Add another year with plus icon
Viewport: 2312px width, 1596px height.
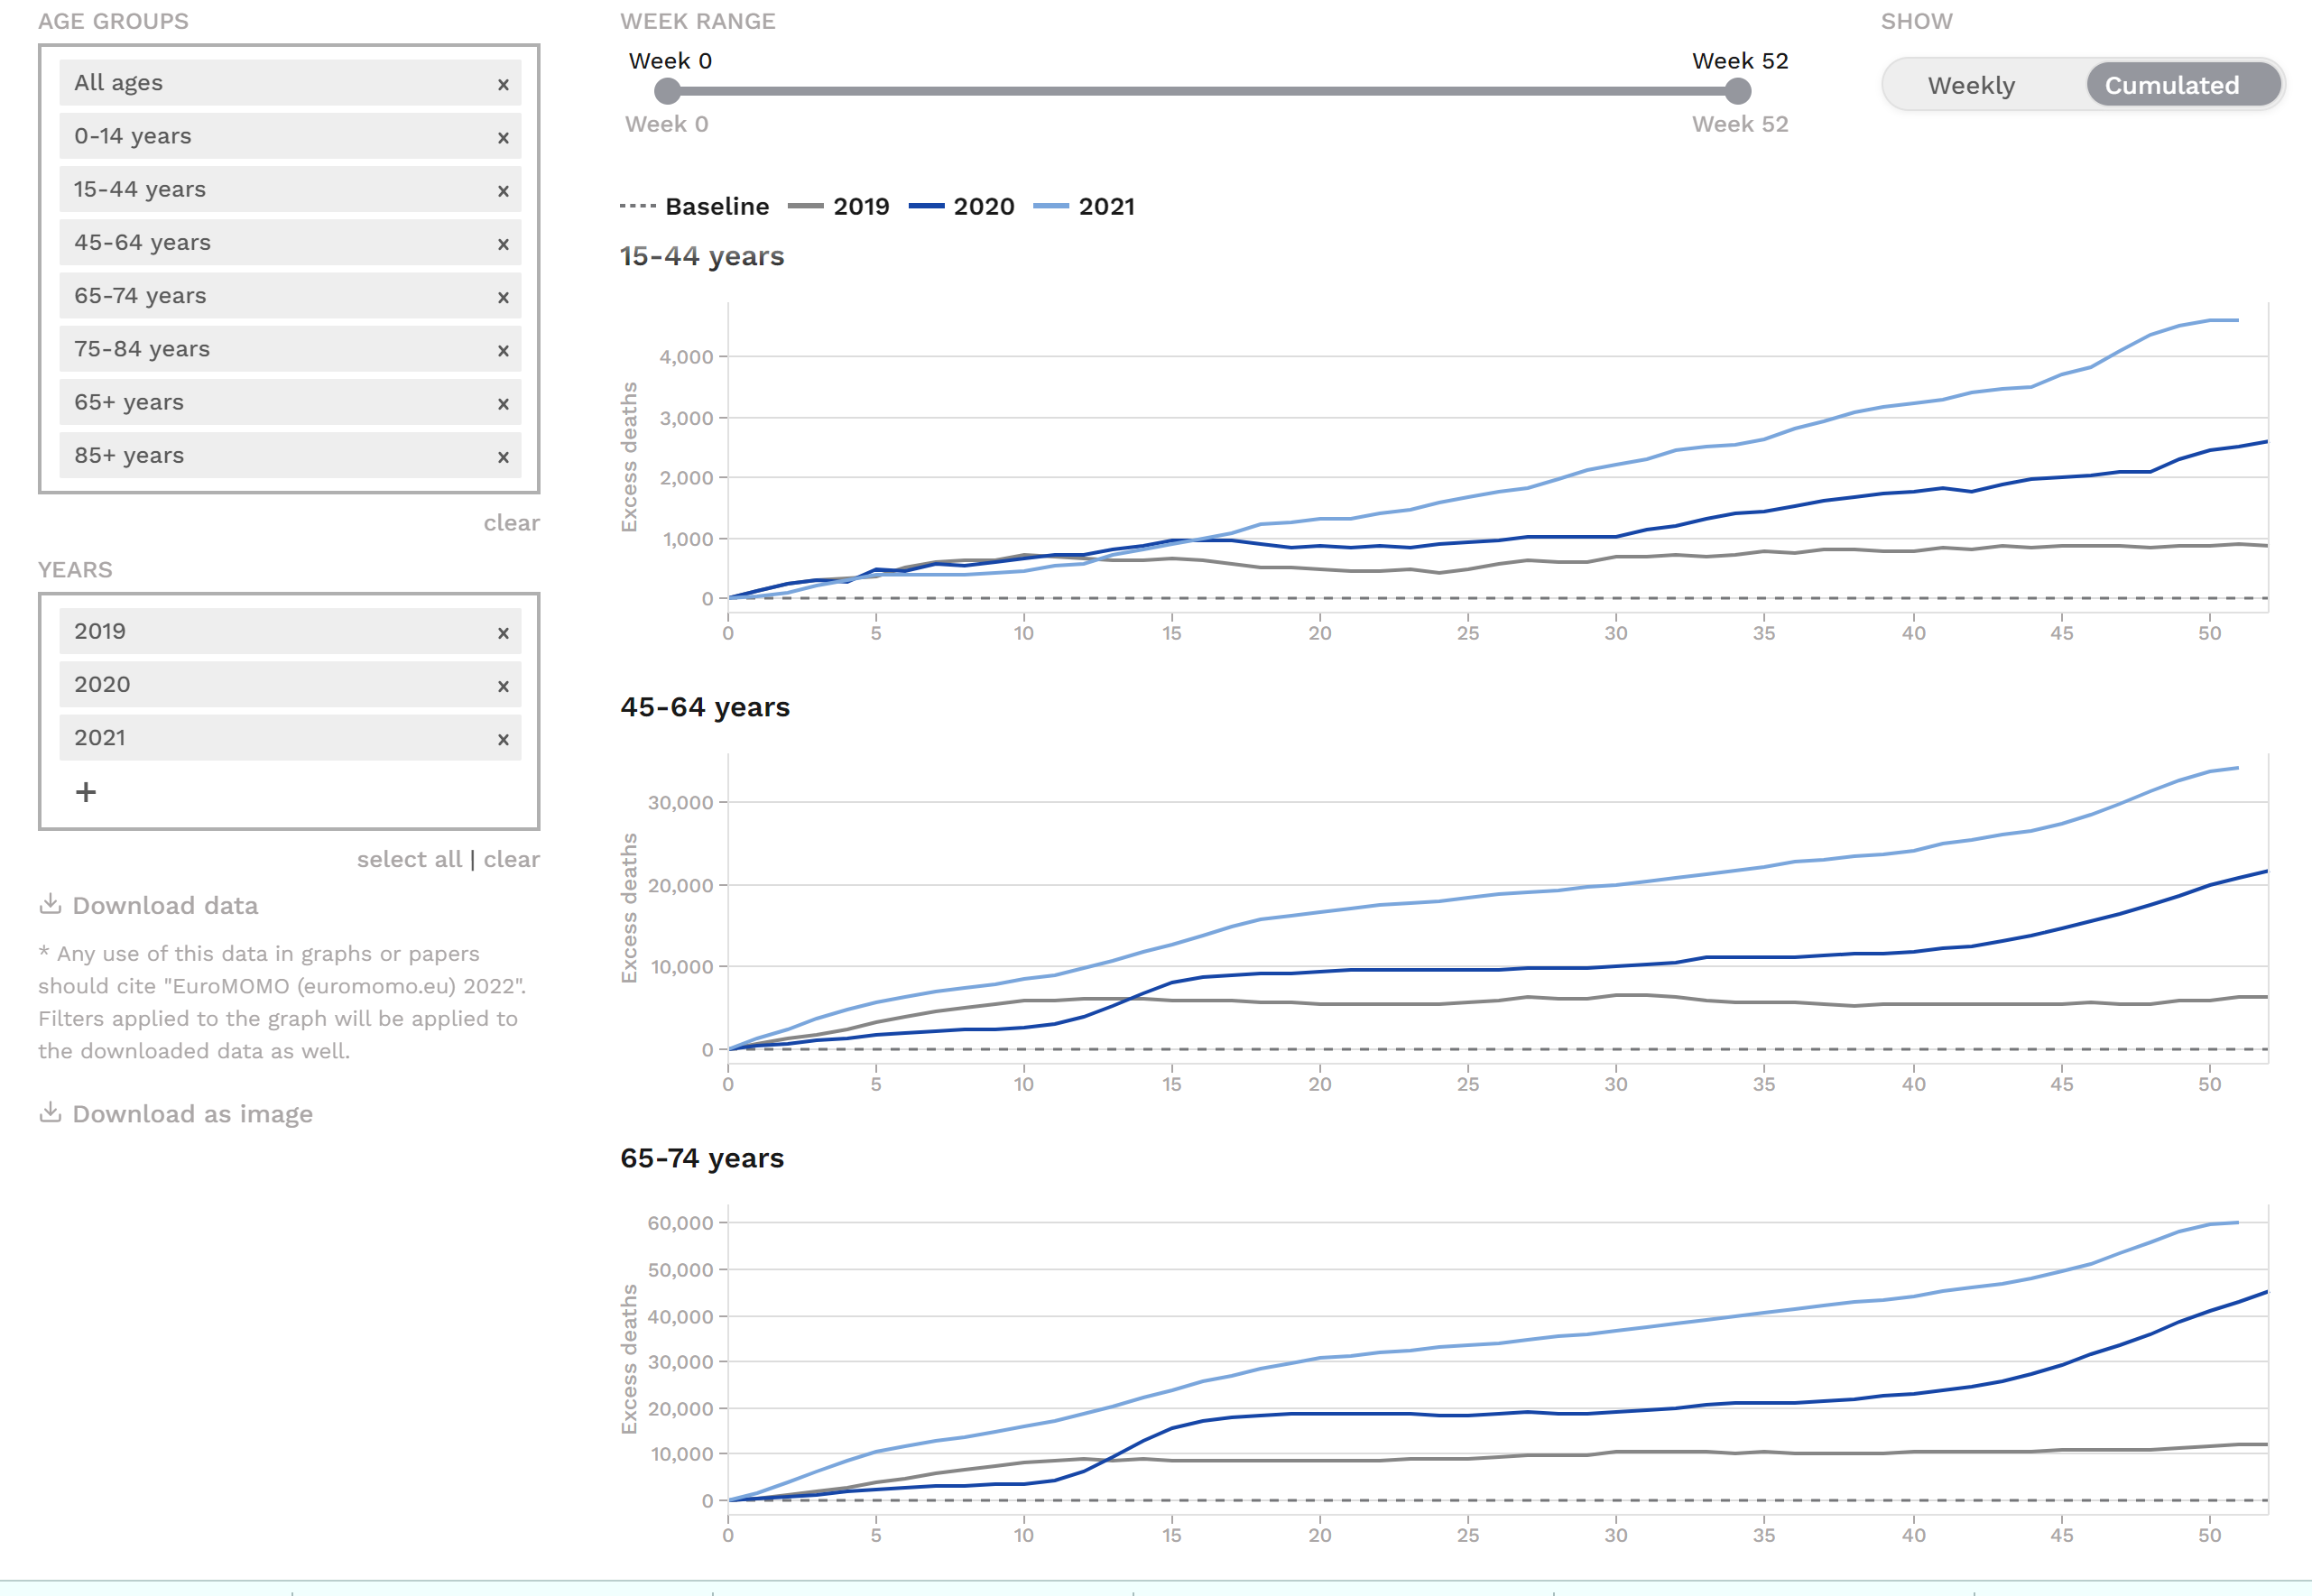tap(86, 792)
